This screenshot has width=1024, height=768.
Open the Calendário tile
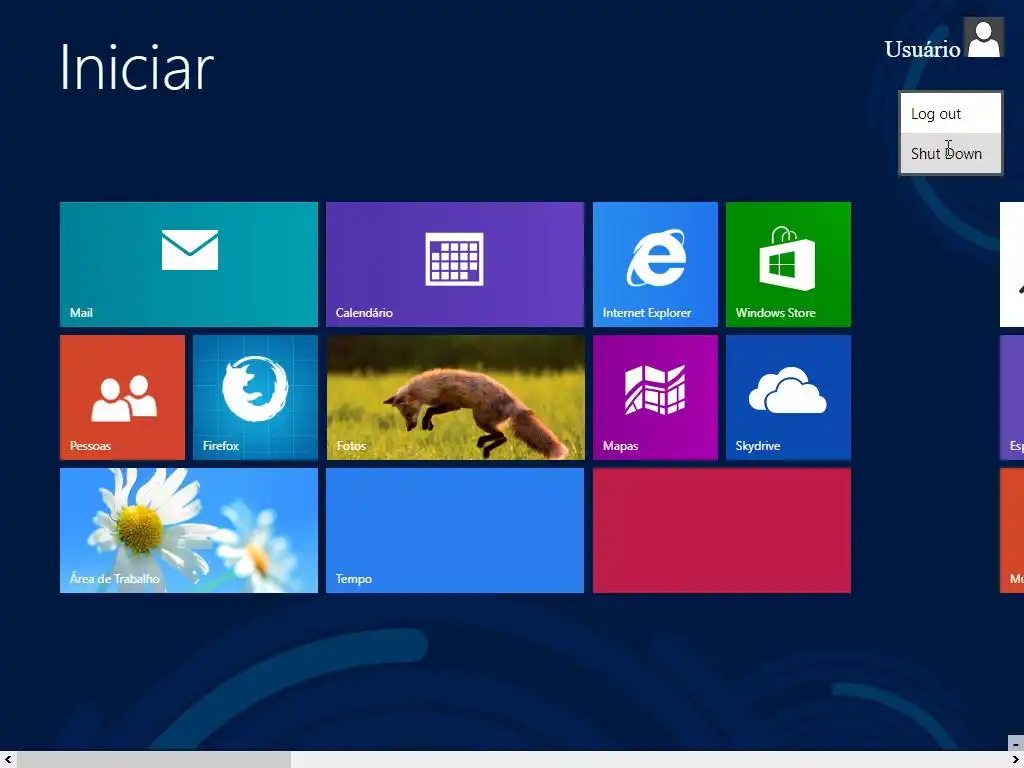point(455,264)
